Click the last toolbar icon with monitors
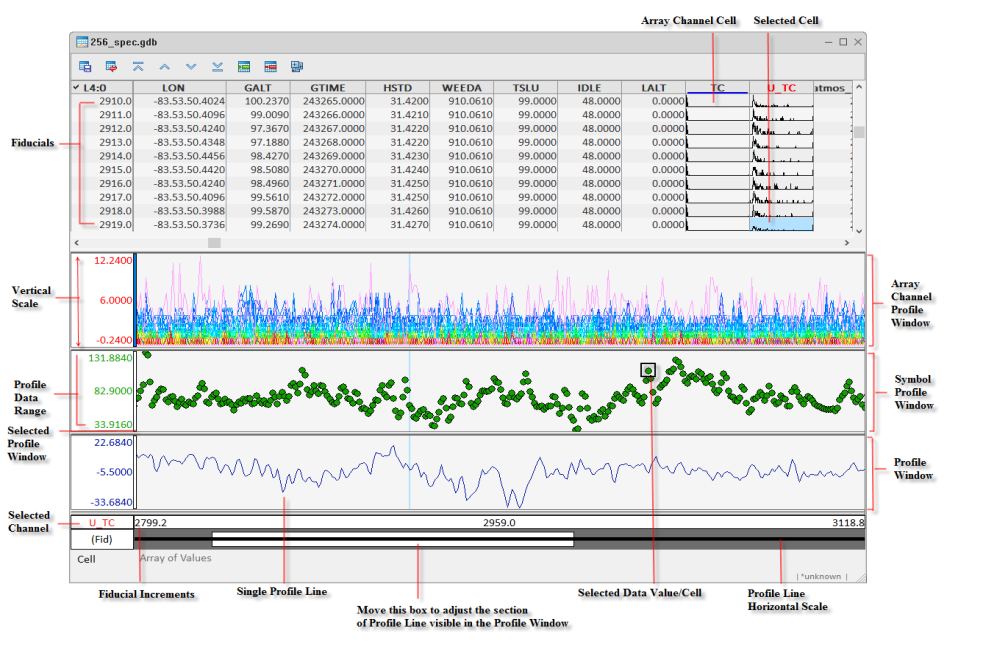Image resolution: width=983 pixels, height=654 pixels. [x=297, y=67]
